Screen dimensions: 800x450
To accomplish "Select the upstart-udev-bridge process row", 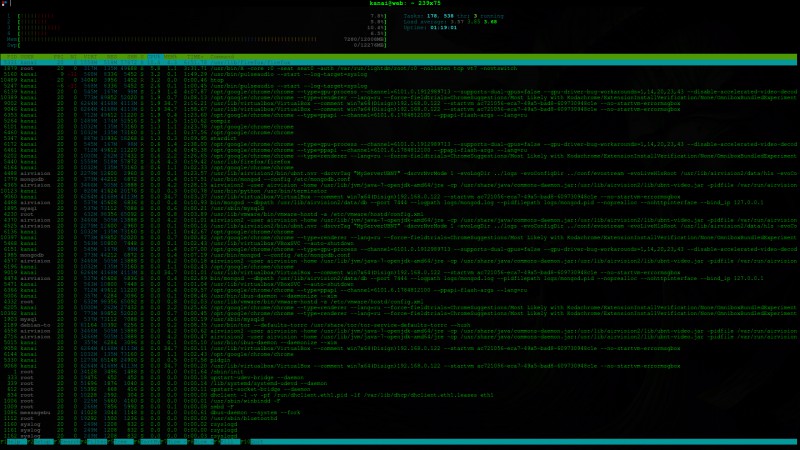I will pyautogui.click(x=398, y=378).
